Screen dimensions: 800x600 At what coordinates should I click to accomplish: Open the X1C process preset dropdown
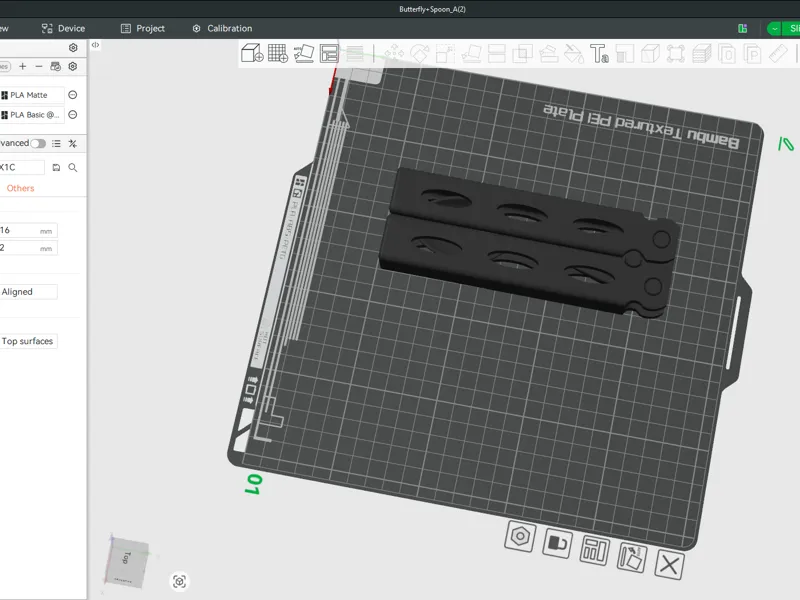point(22,167)
